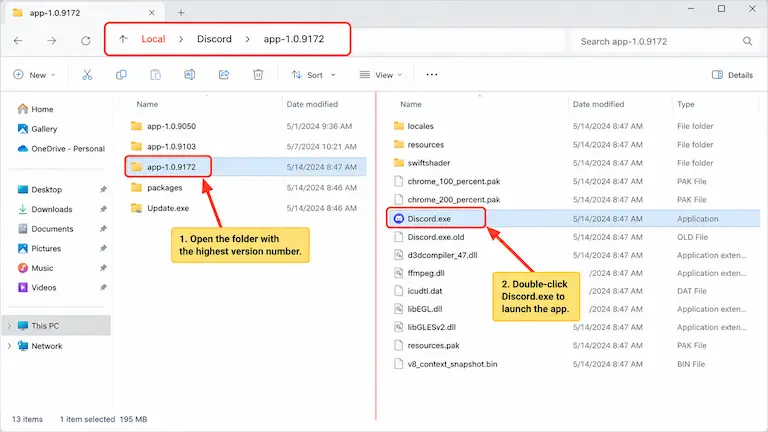Click Local in the address breadcrumb

pos(153,39)
